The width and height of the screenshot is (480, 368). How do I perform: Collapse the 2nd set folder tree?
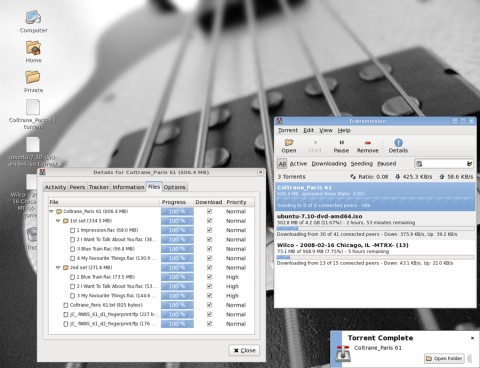(58, 267)
